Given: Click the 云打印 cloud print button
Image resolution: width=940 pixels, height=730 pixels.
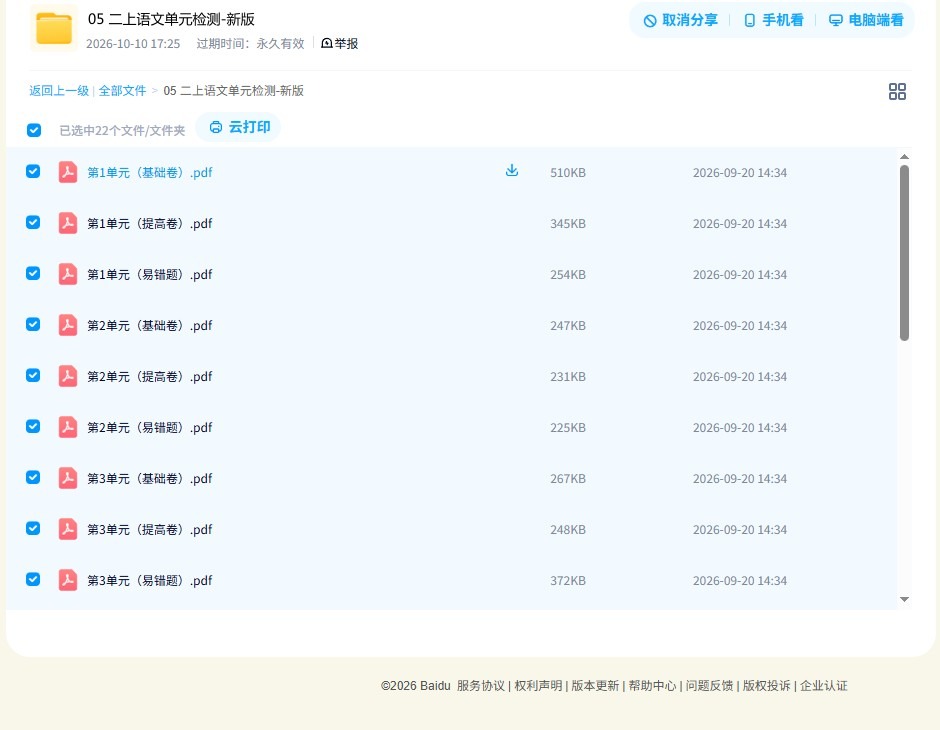Looking at the screenshot, I should pos(239,127).
